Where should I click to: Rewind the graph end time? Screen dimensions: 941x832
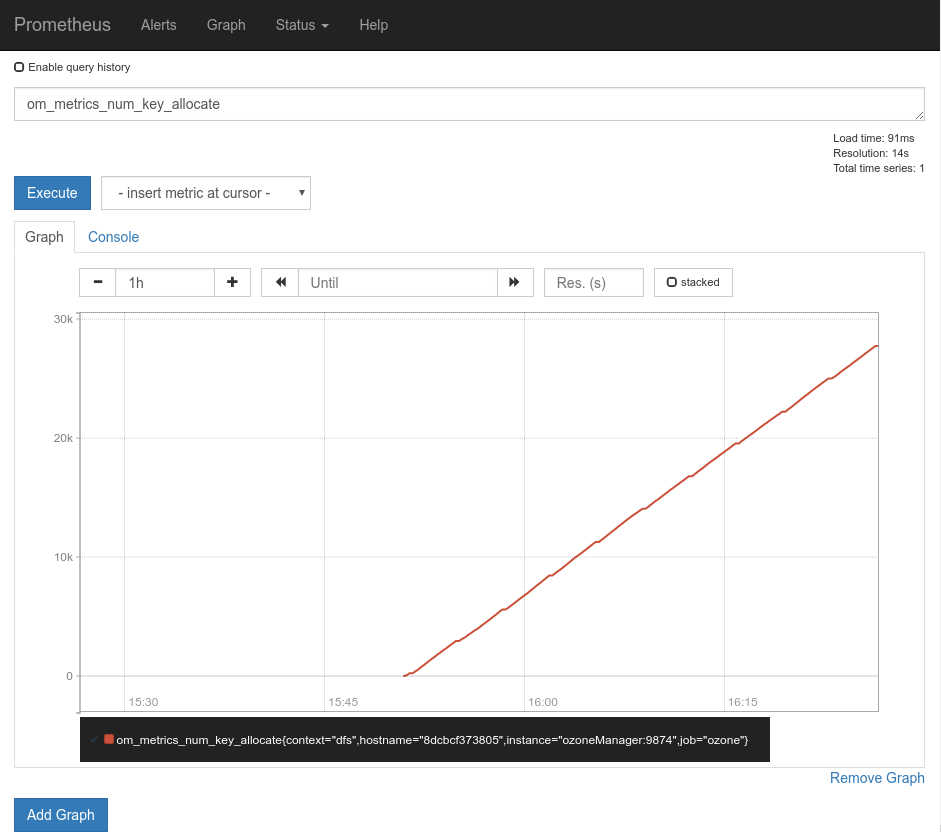point(280,282)
